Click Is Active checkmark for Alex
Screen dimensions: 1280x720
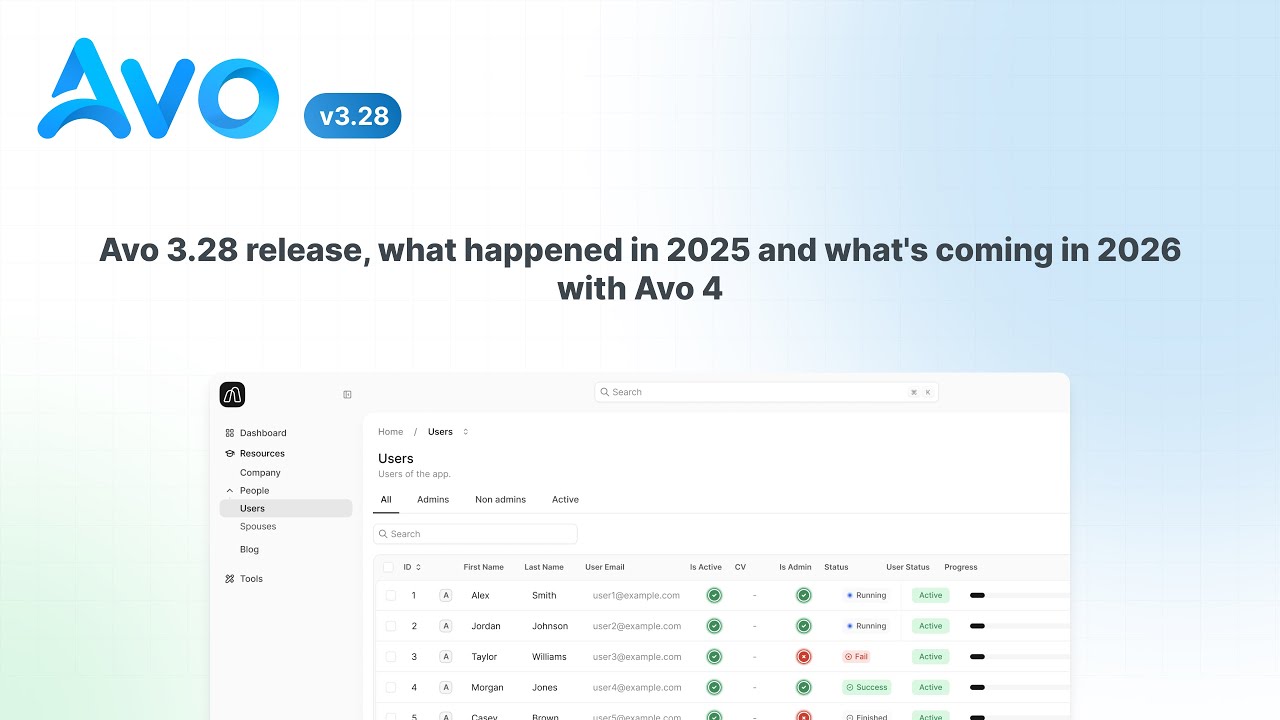coord(714,595)
